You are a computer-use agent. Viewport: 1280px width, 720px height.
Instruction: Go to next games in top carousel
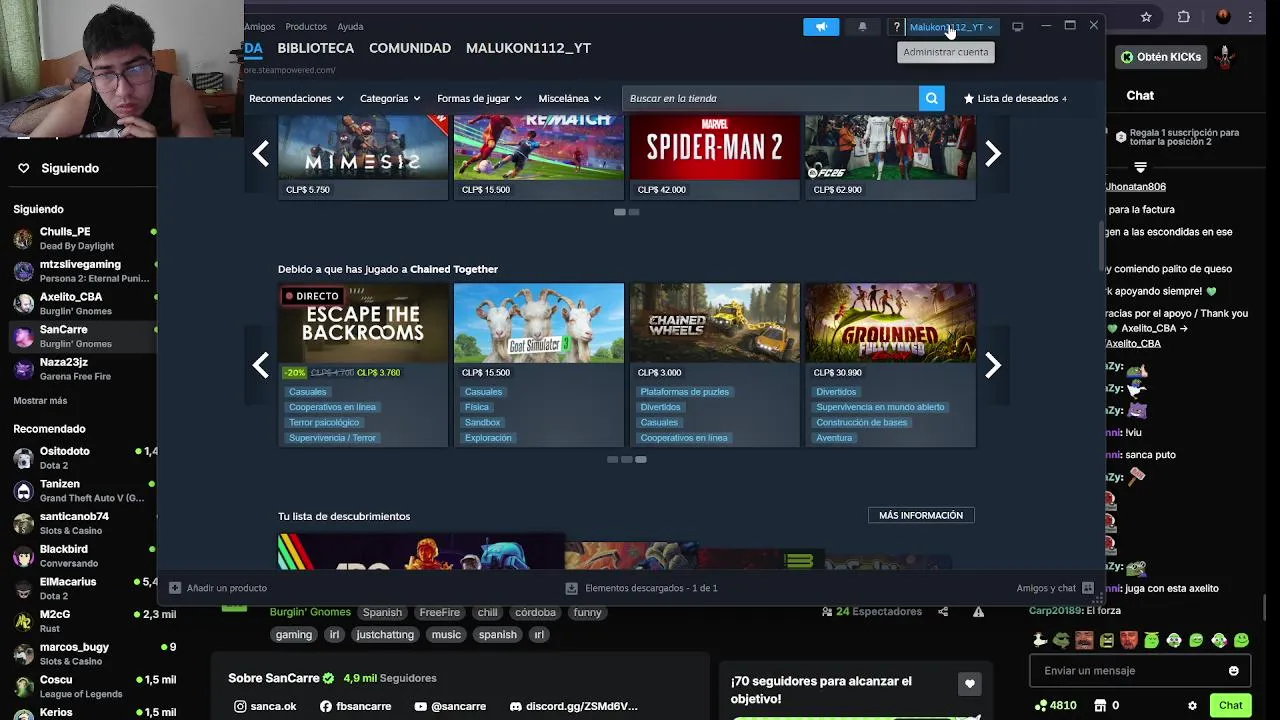[992, 153]
